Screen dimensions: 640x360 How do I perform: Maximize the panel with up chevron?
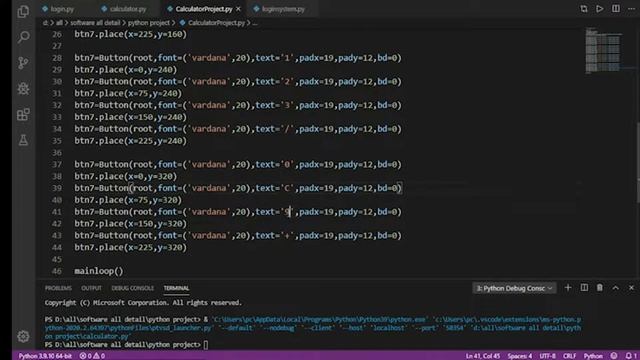(616, 288)
